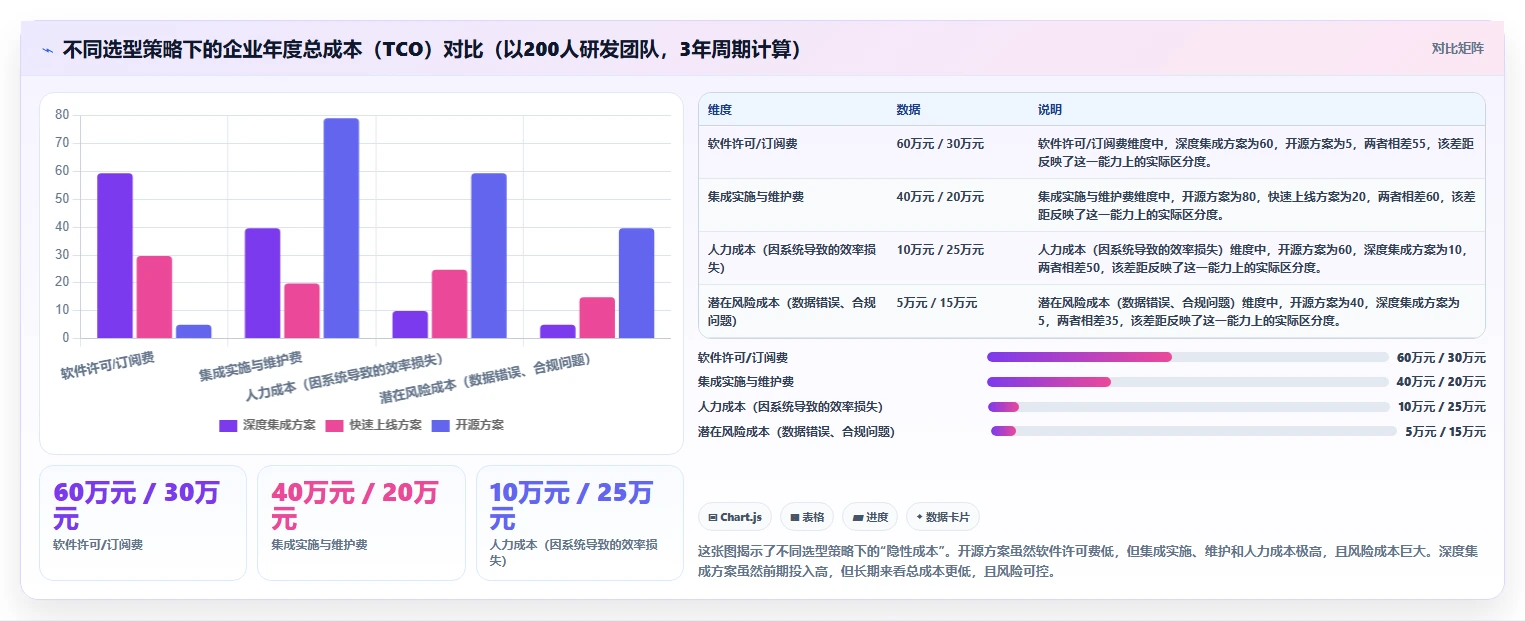Viewport: 1525px width, 621px height.
Task: Click the 80 tick on the chart y-axis
Action: tap(62, 115)
